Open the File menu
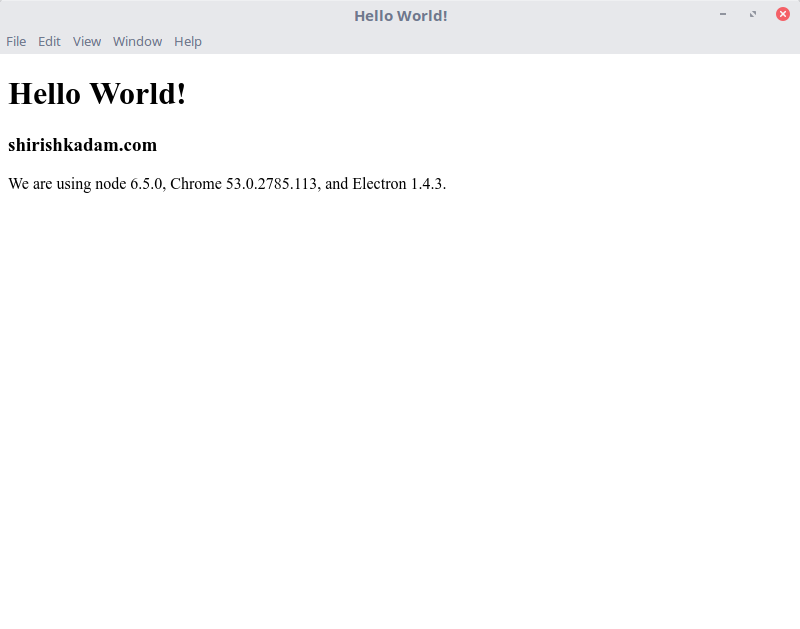Screen dimensions: 800x629 (x=16, y=41)
